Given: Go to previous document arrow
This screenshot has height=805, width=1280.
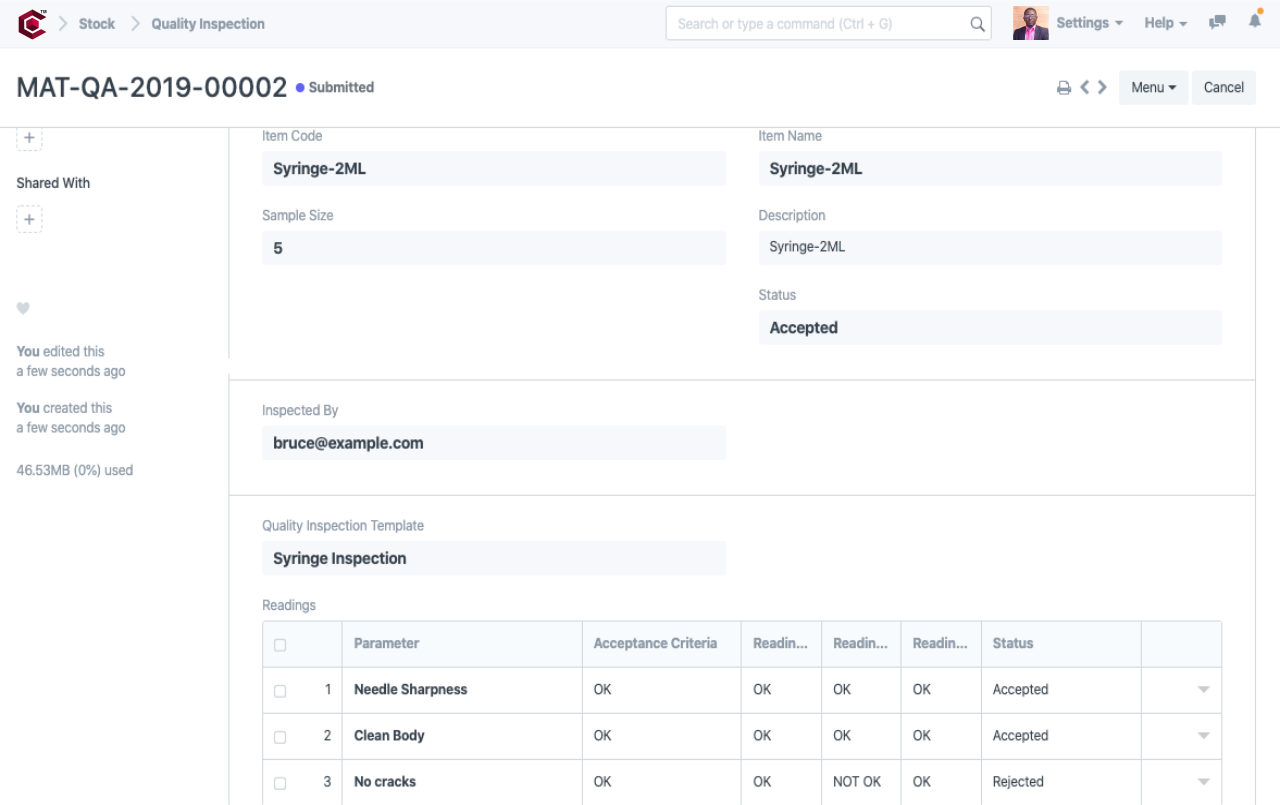Looking at the screenshot, I should 1085,88.
